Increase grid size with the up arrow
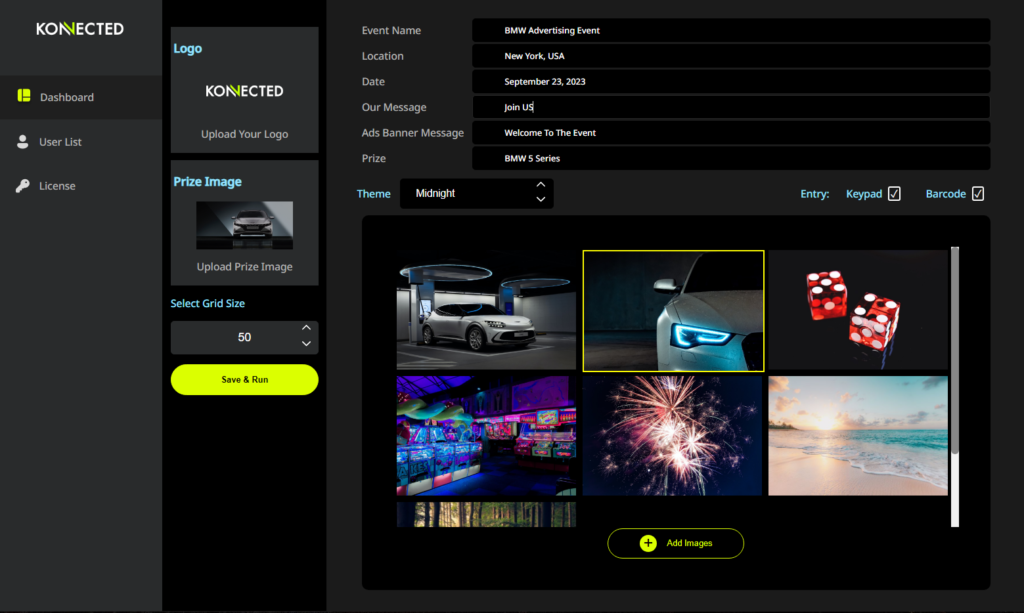 (x=306, y=328)
